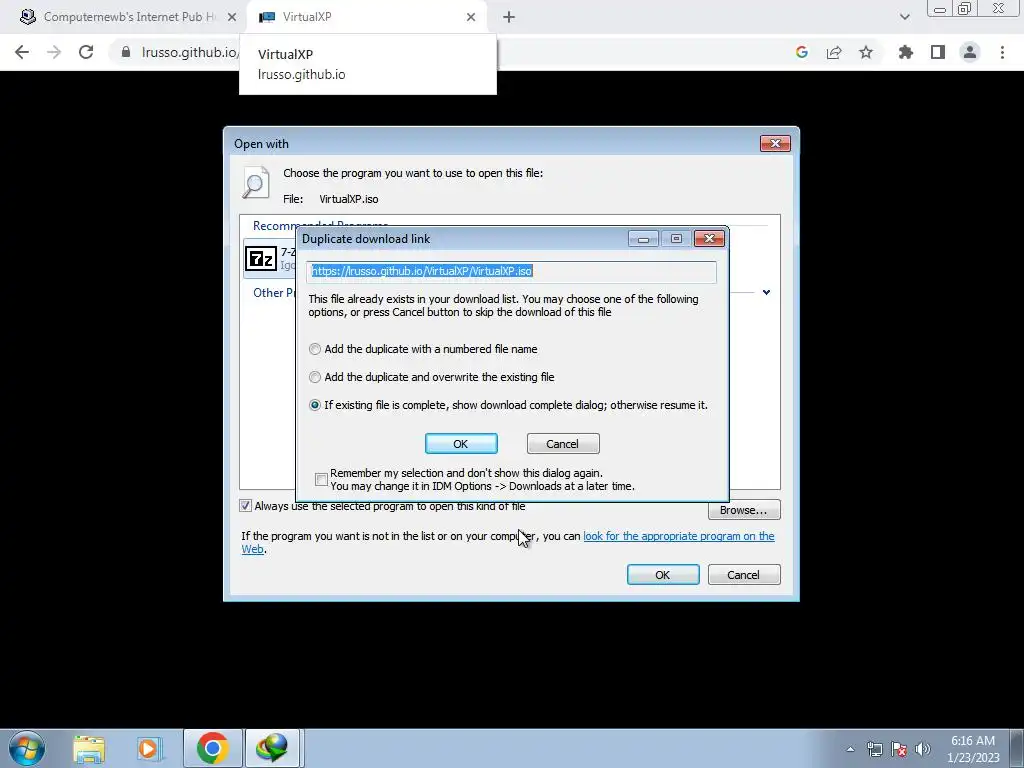This screenshot has height=768, width=1024.
Task: Click the Chrome address bar URL
Action: (190, 52)
